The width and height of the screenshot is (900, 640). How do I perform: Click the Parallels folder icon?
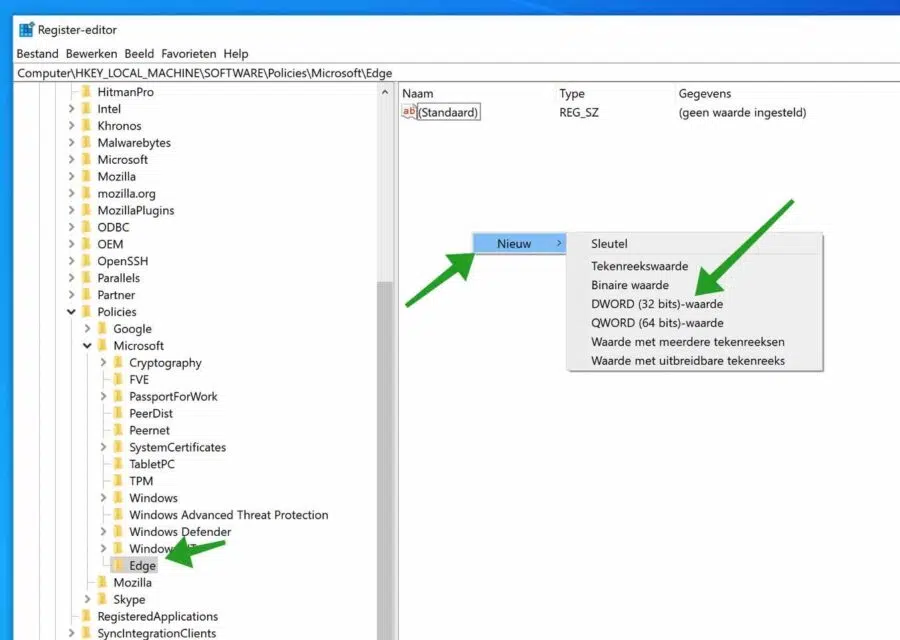pyautogui.click(x=87, y=278)
